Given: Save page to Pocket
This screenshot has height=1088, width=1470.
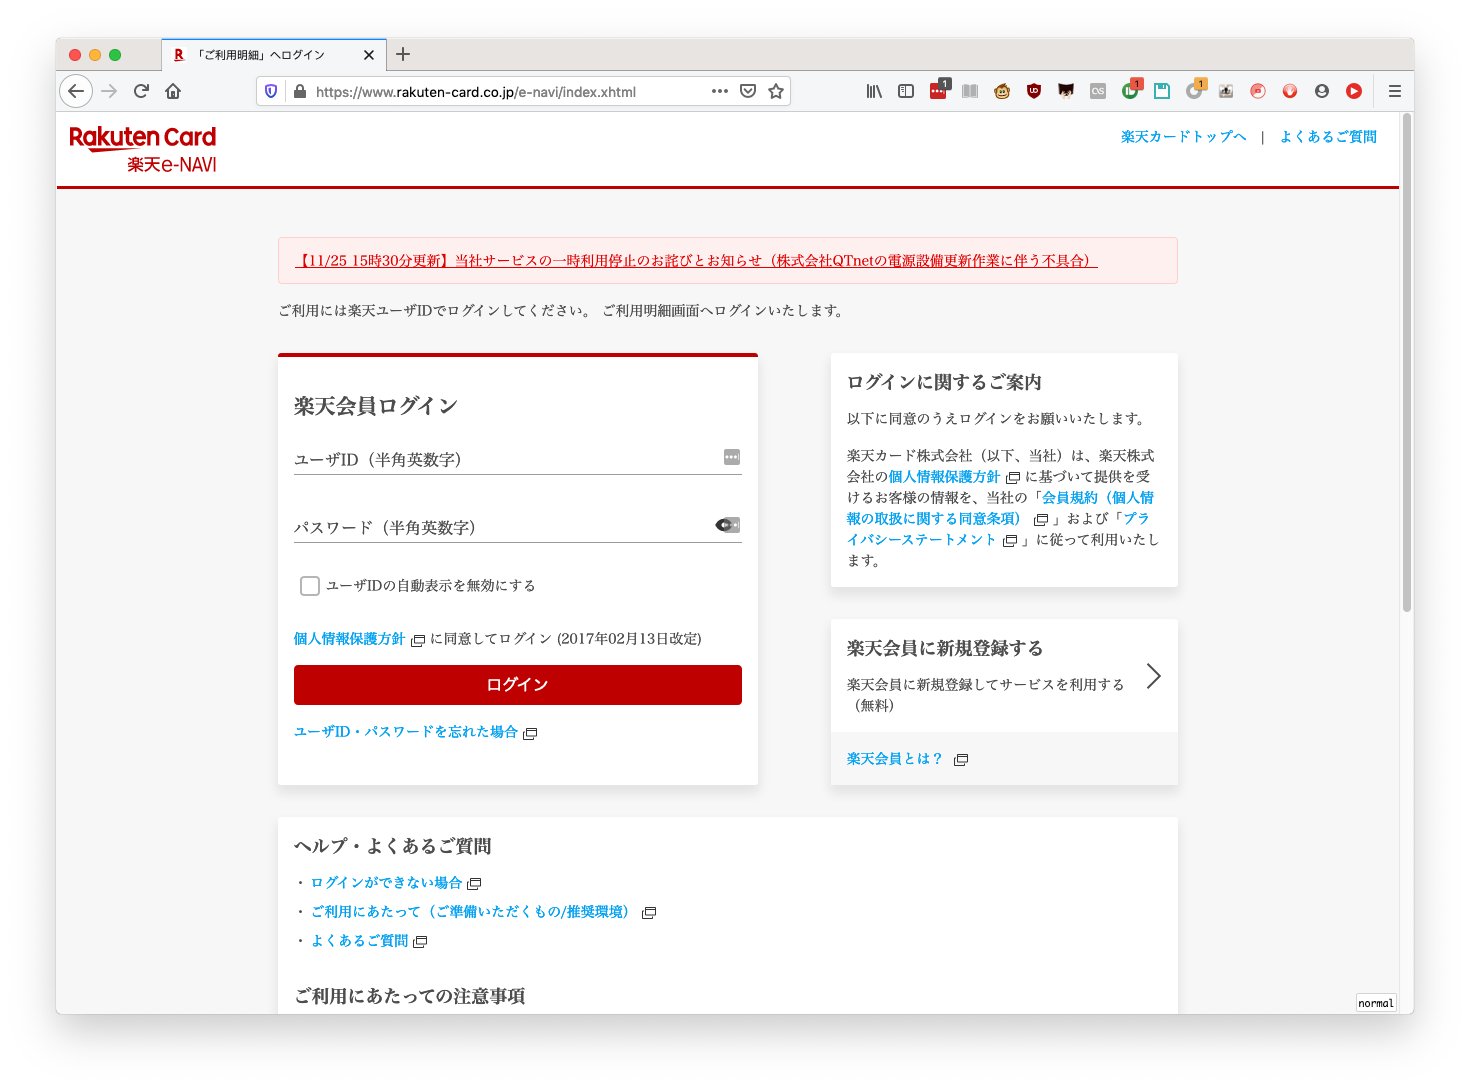Looking at the screenshot, I should point(747,91).
